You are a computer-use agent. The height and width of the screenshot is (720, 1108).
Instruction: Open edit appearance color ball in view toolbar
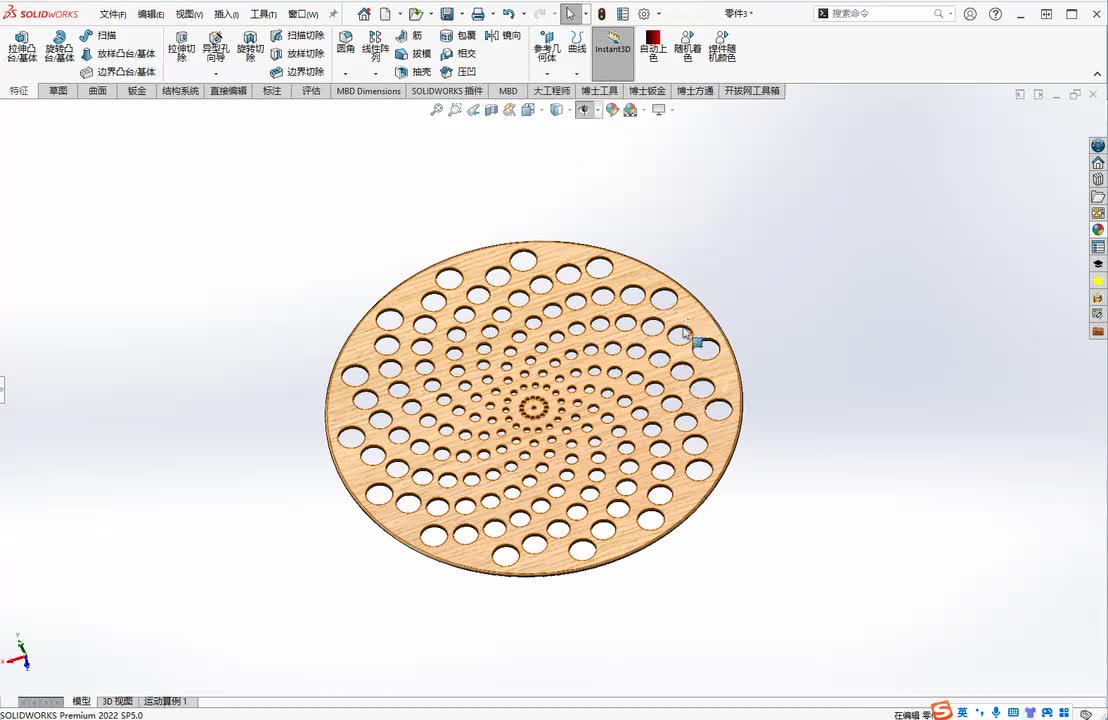click(612, 110)
